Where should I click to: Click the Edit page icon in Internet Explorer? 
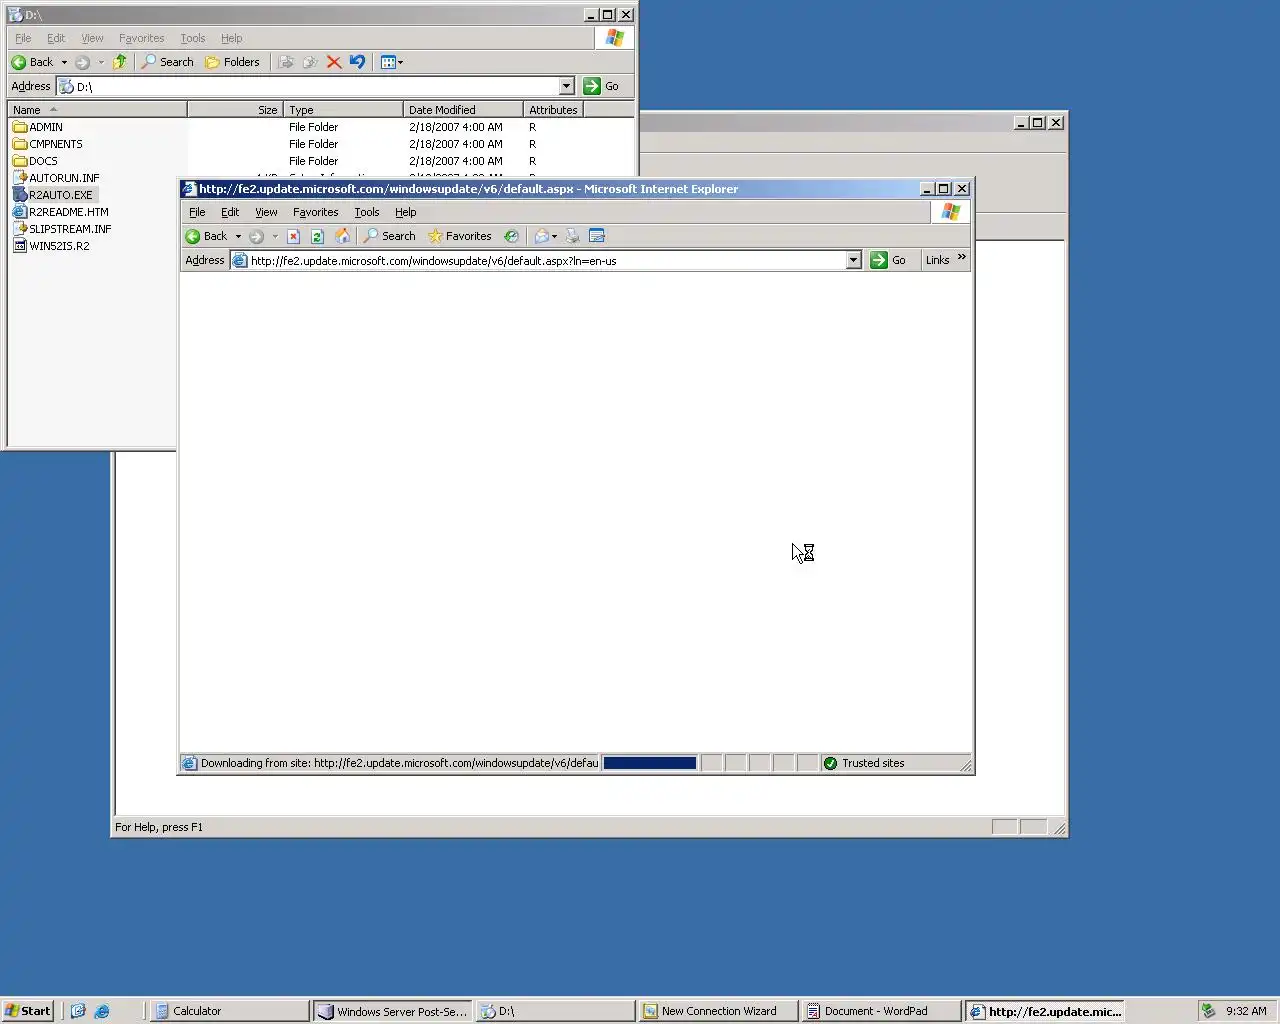point(597,236)
